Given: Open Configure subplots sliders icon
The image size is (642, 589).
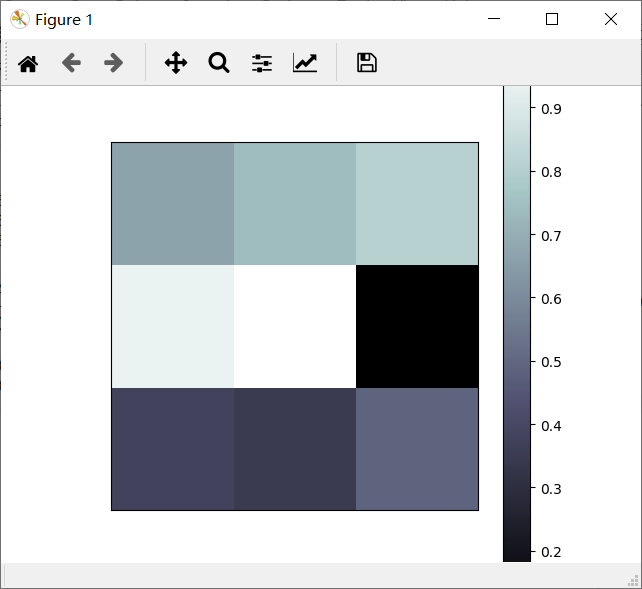Looking at the screenshot, I should pos(262,63).
